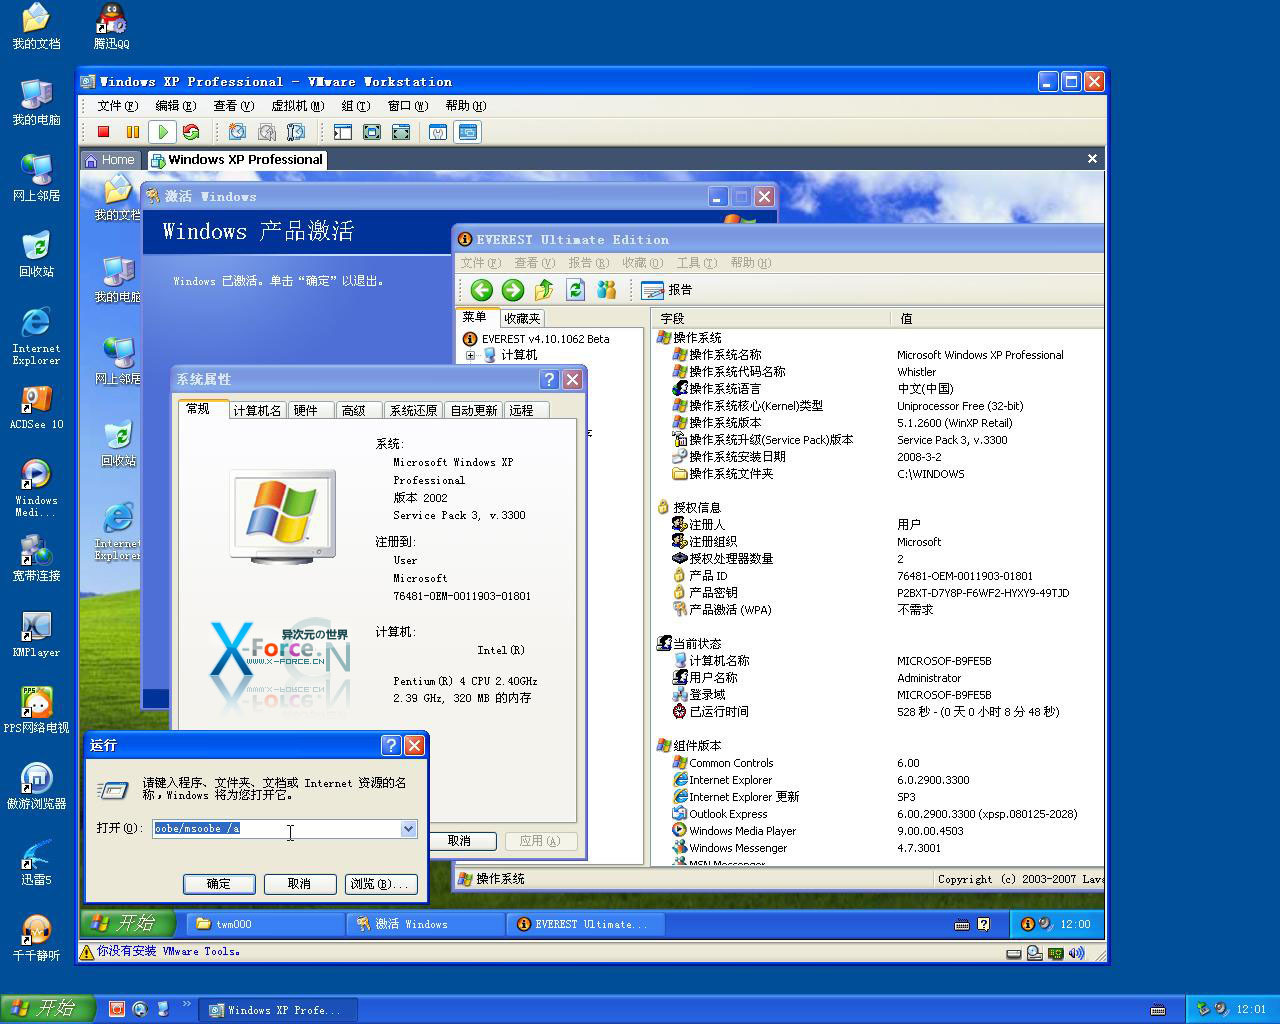
Task: Click the host Windows 开始 Start button
Action: click(x=47, y=1009)
